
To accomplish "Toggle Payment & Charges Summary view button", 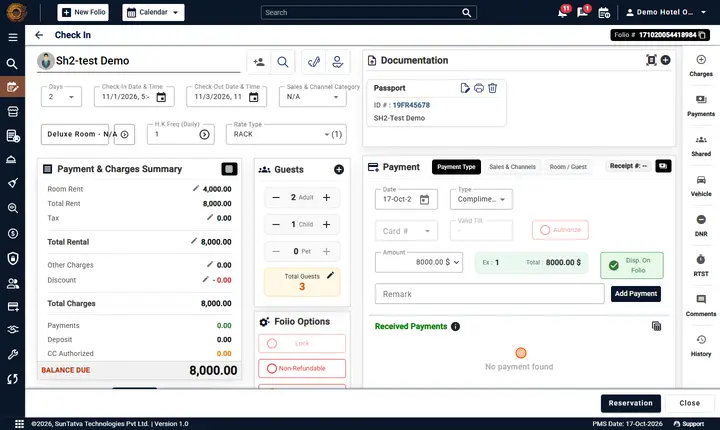I will [x=229, y=169].
